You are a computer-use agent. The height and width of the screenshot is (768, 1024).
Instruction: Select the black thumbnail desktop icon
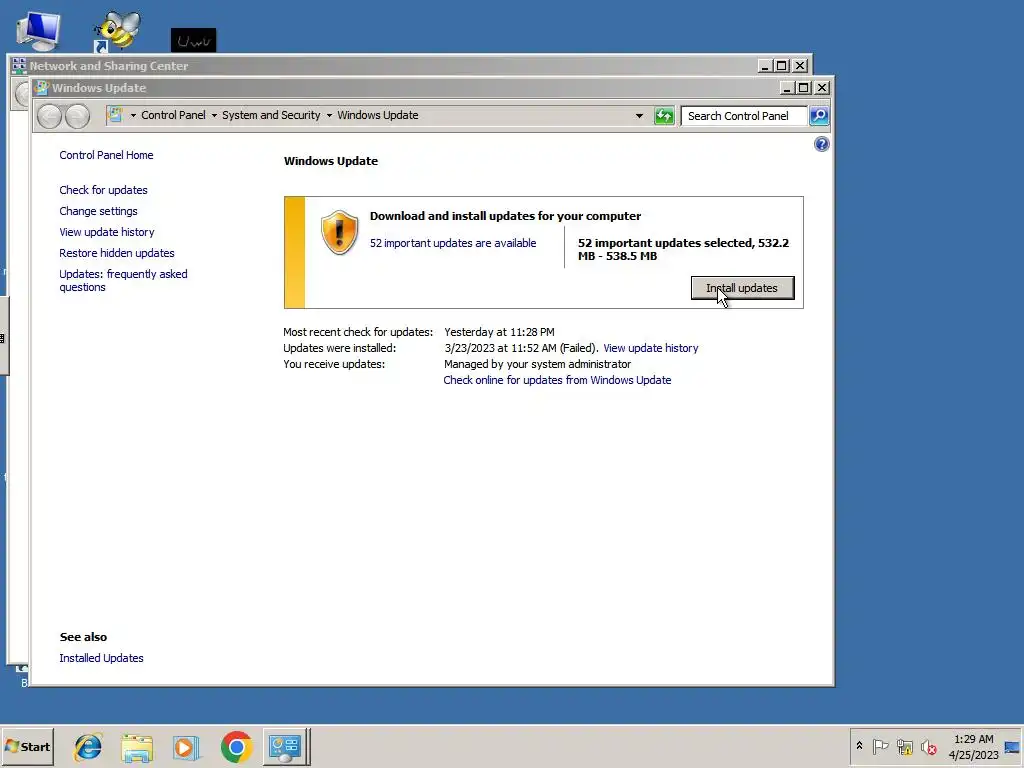tap(193, 40)
